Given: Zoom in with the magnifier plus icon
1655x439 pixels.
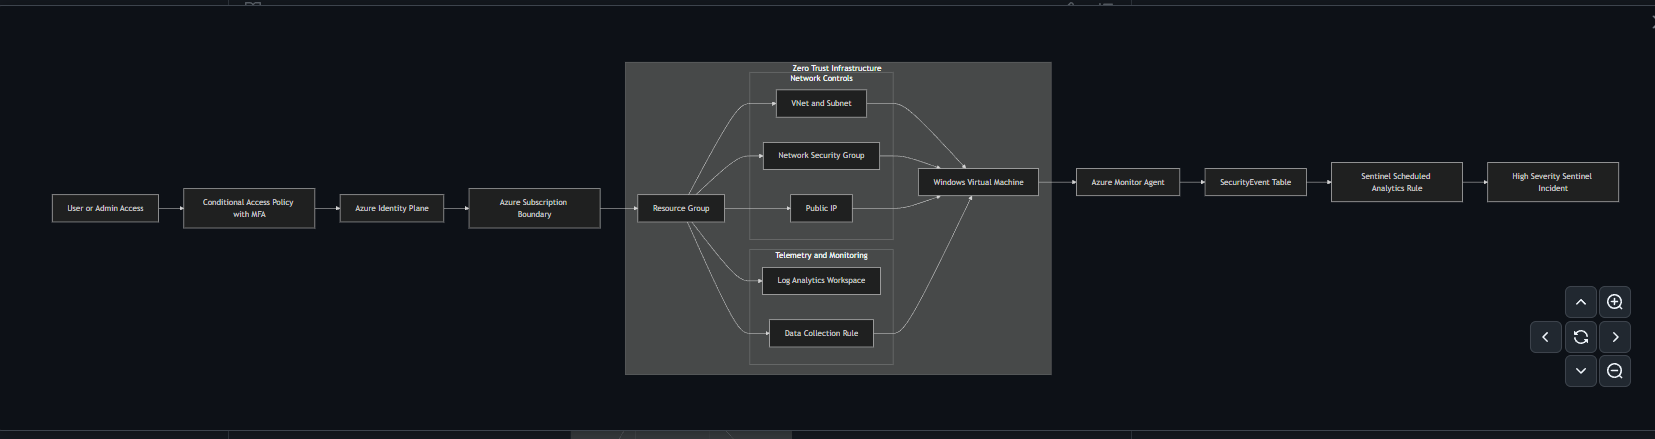Looking at the screenshot, I should point(1615,302).
